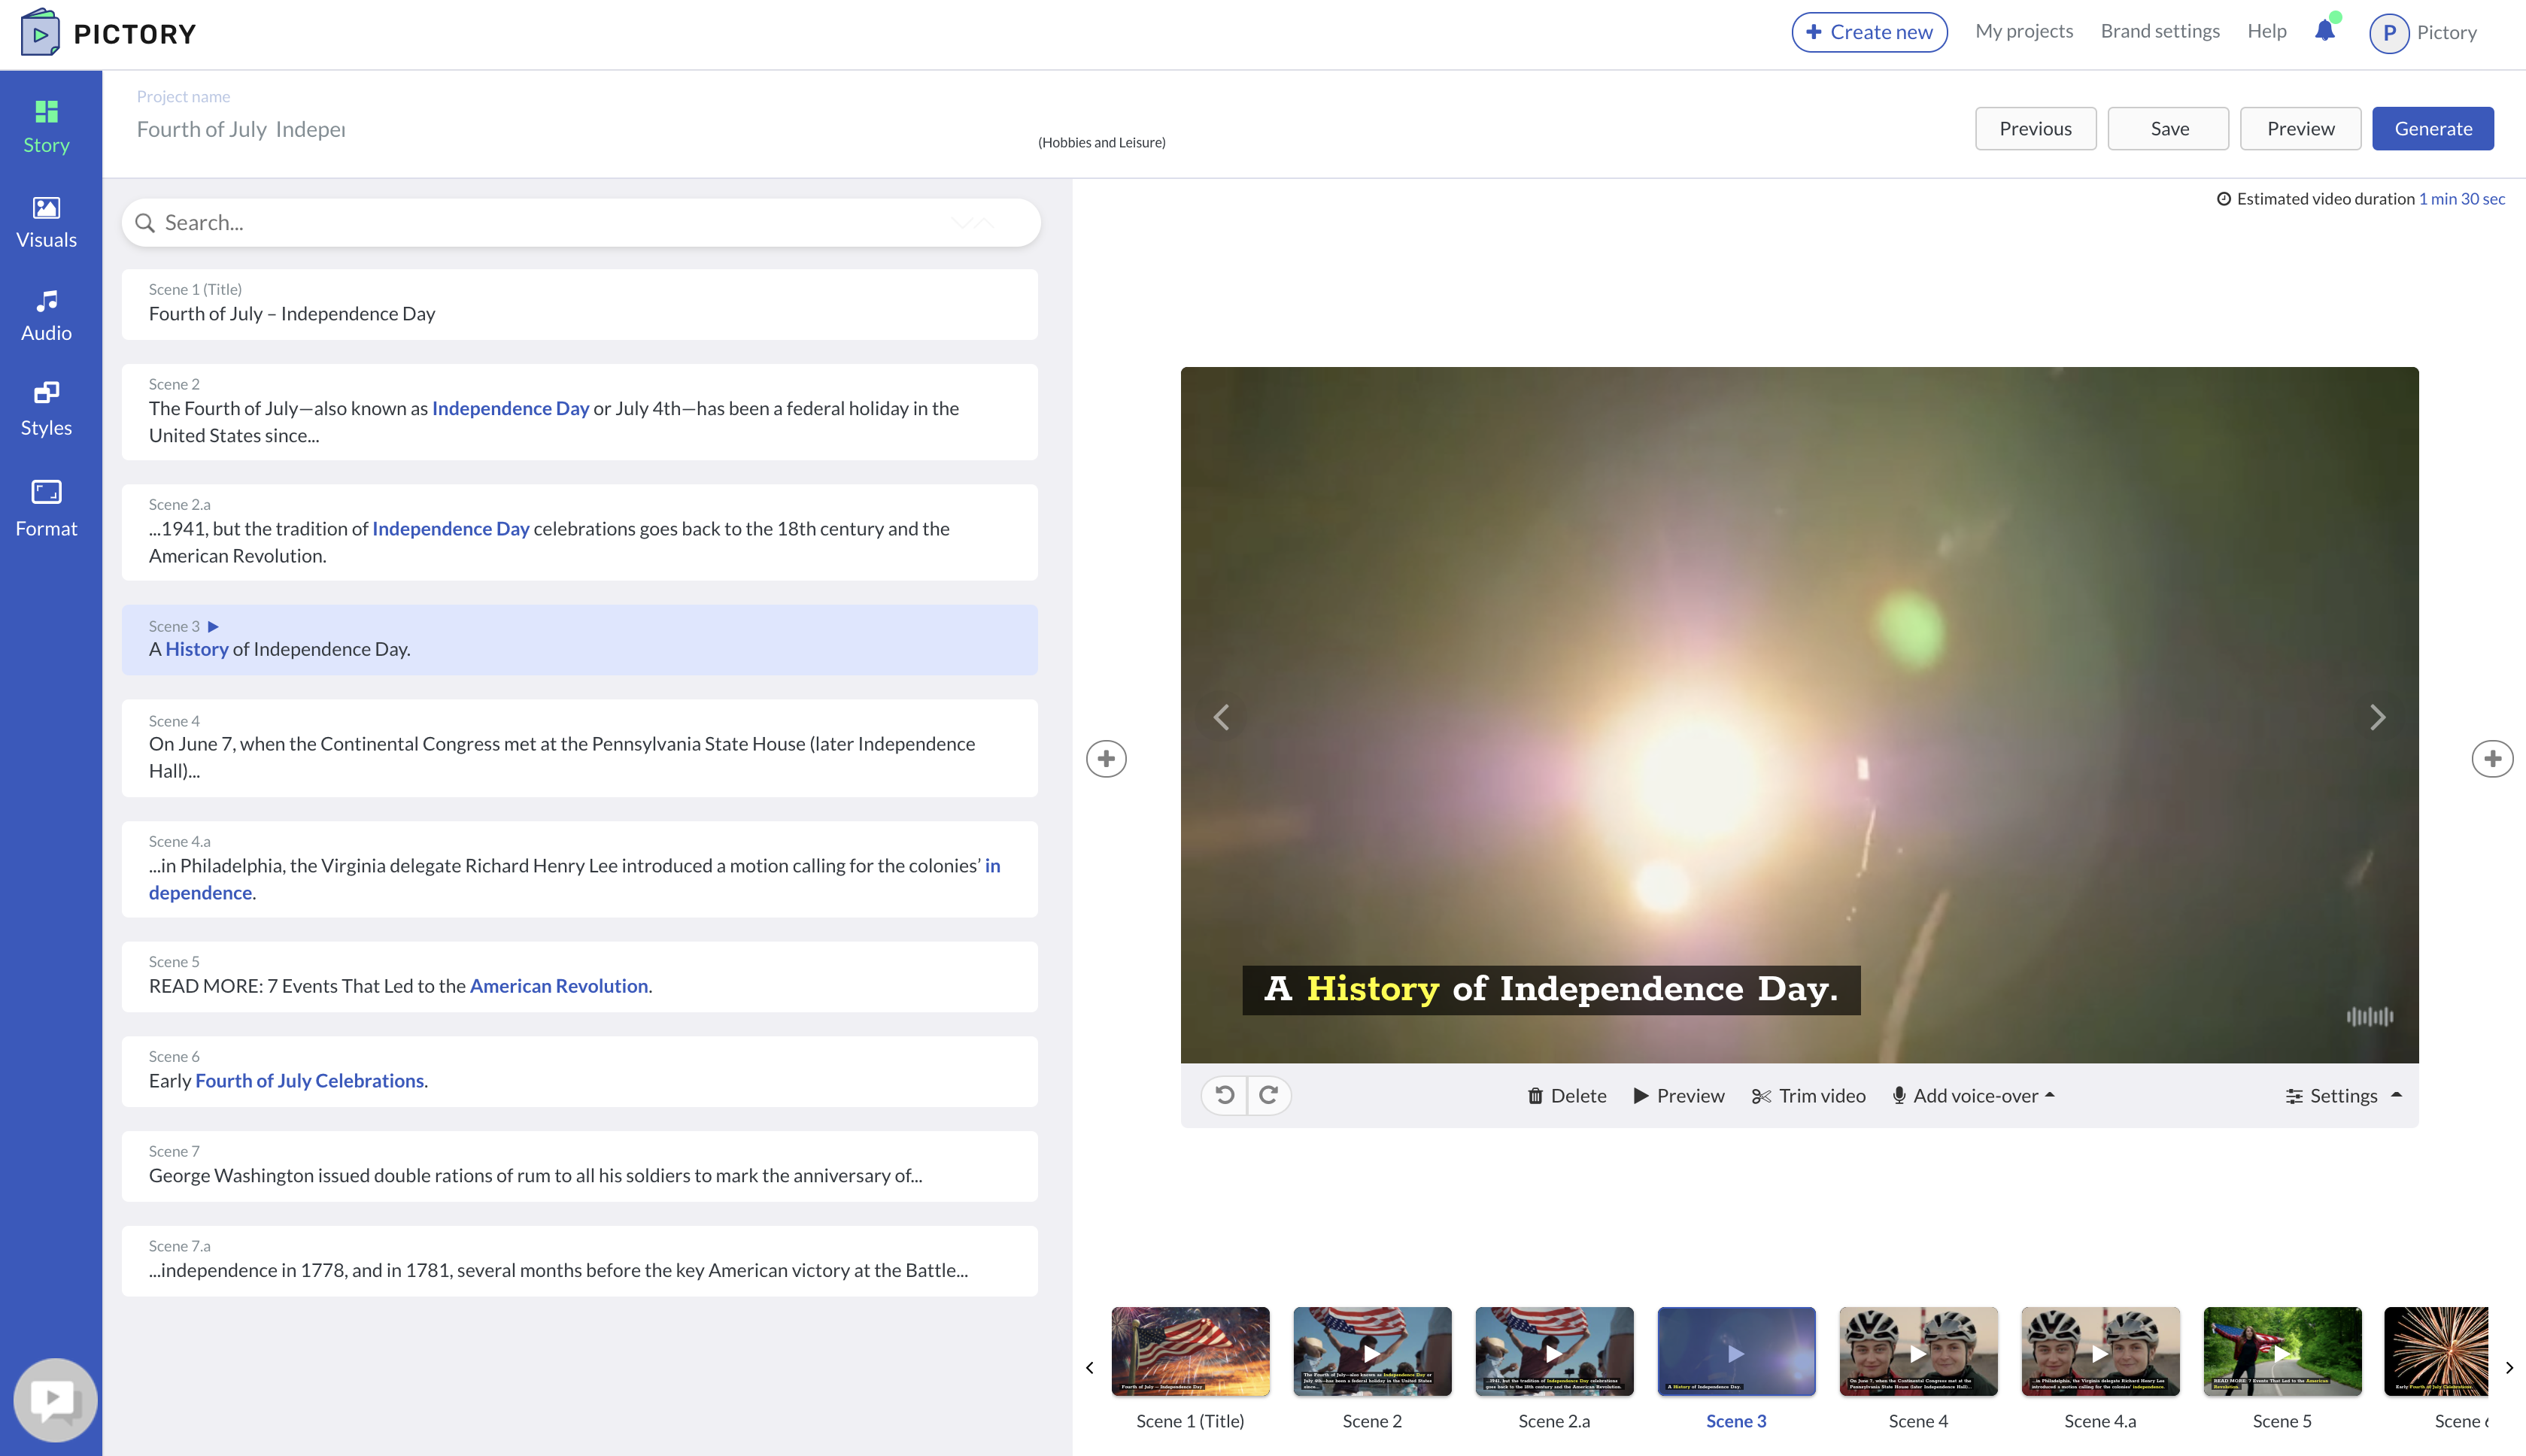Click the undo arrow button

tap(1225, 1095)
